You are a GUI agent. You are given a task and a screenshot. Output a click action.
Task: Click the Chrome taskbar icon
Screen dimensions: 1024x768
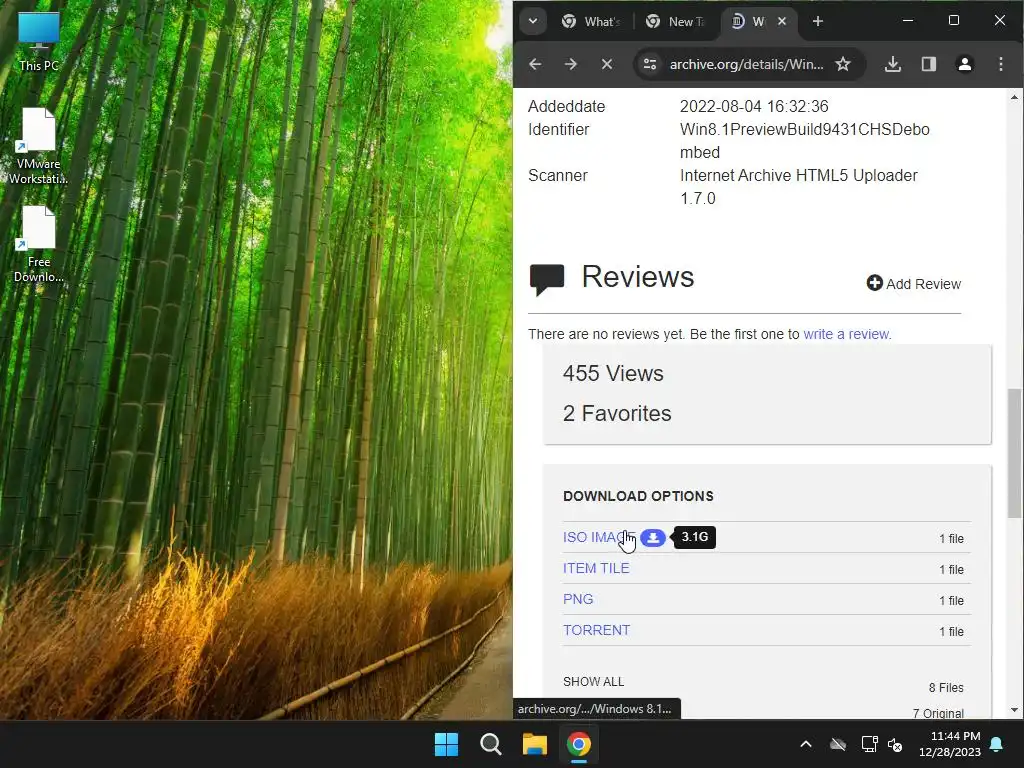click(x=579, y=744)
